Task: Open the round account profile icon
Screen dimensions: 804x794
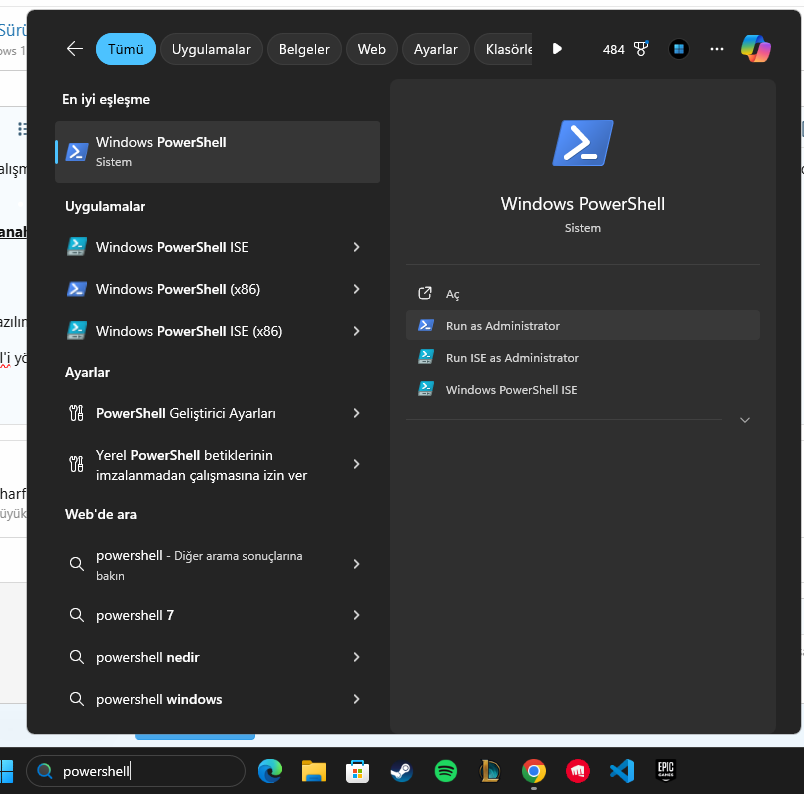Action: pyautogui.click(x=679, y=49)
